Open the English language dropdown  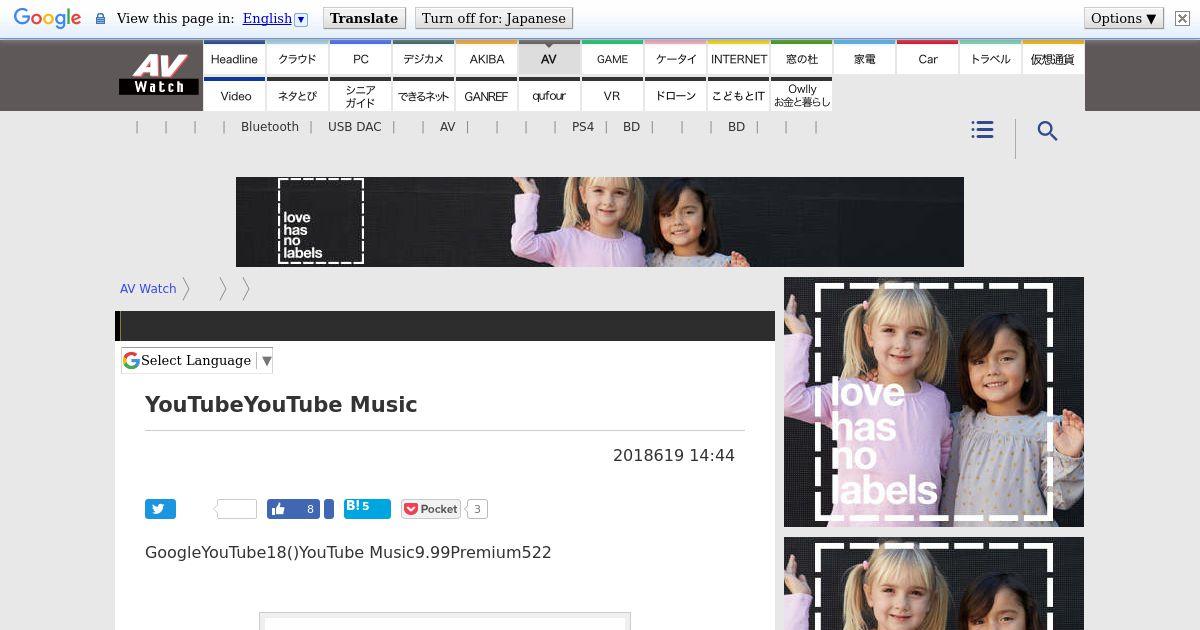tap(275, 18)
